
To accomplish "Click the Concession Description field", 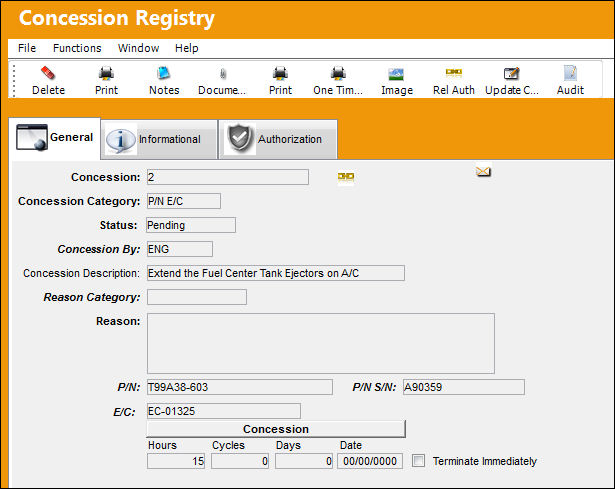I will (276, 273).
